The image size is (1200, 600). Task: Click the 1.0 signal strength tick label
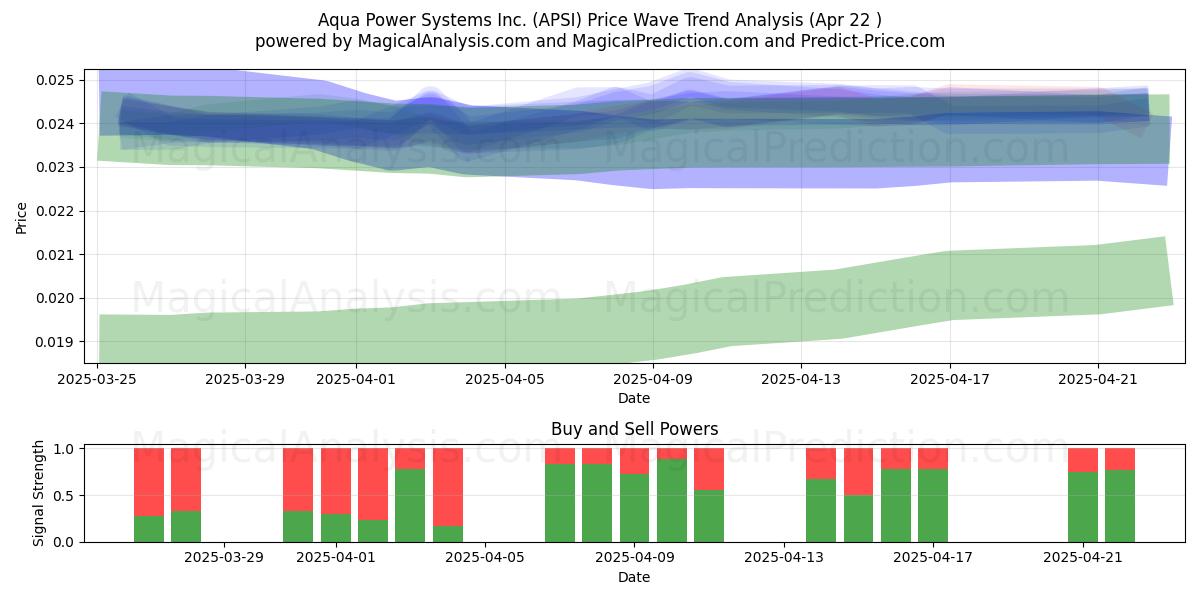coord(65,449)
